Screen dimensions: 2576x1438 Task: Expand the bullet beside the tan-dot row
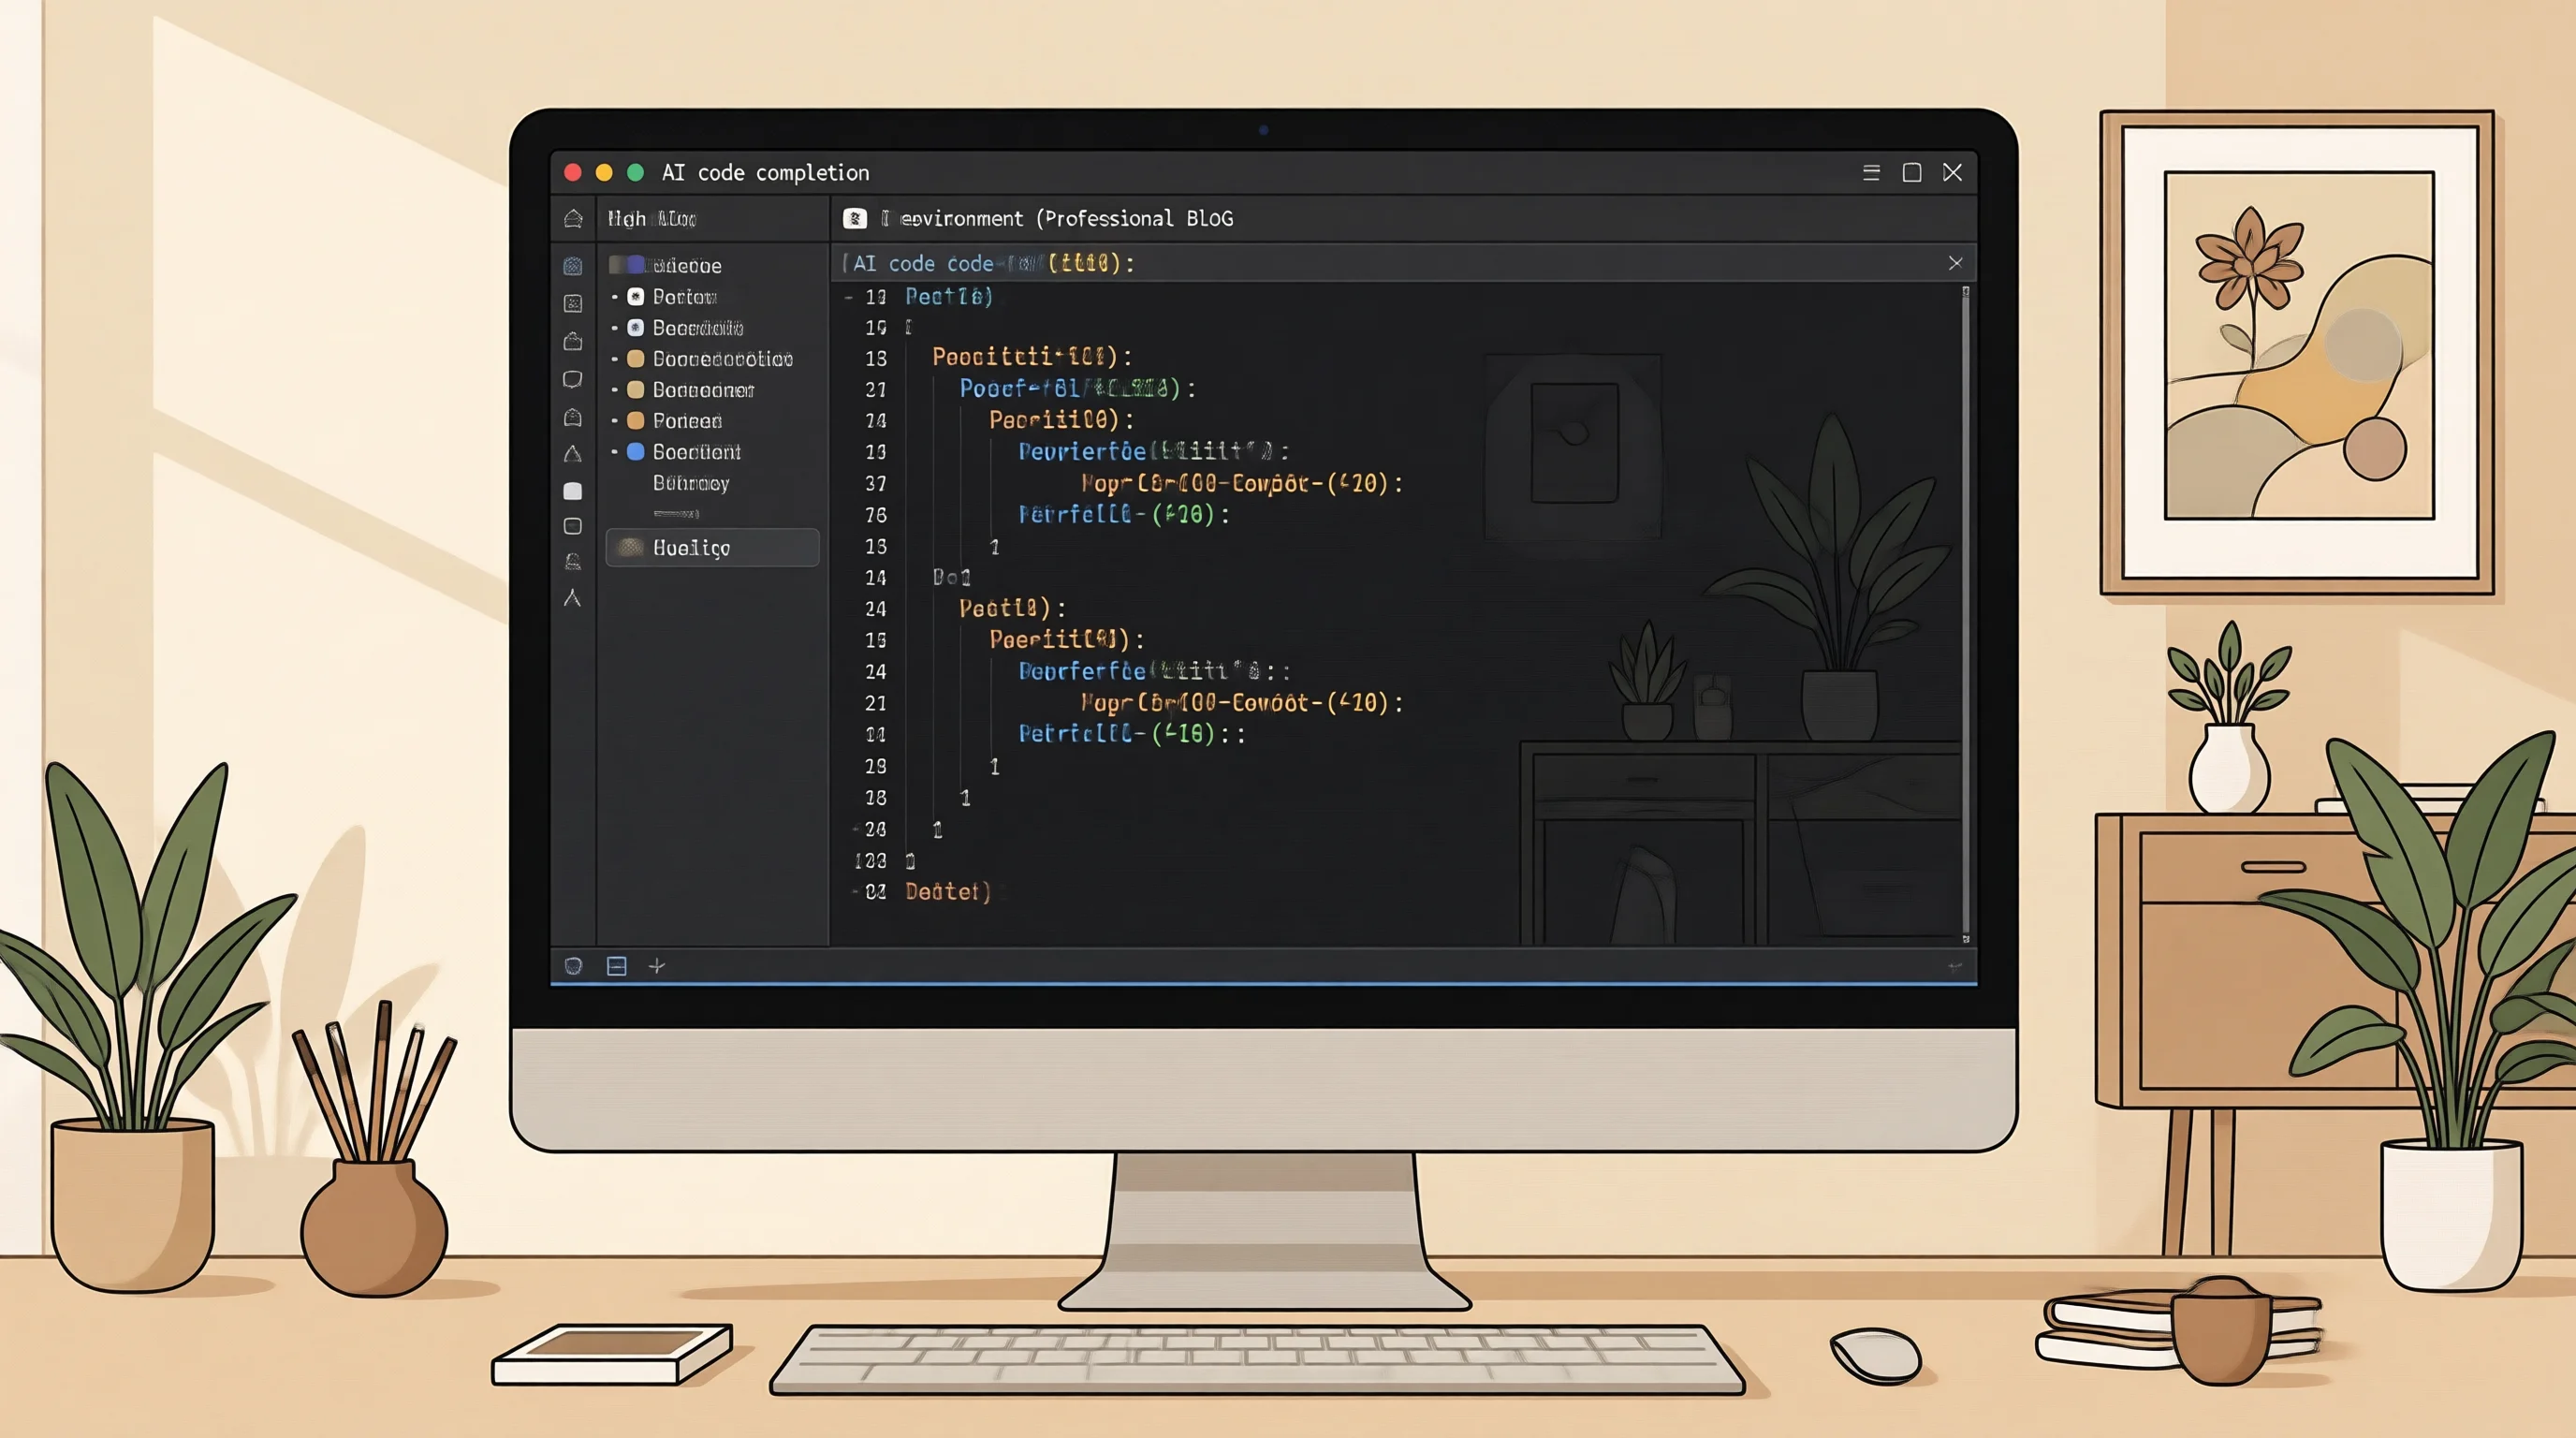(x=614, y=390)
